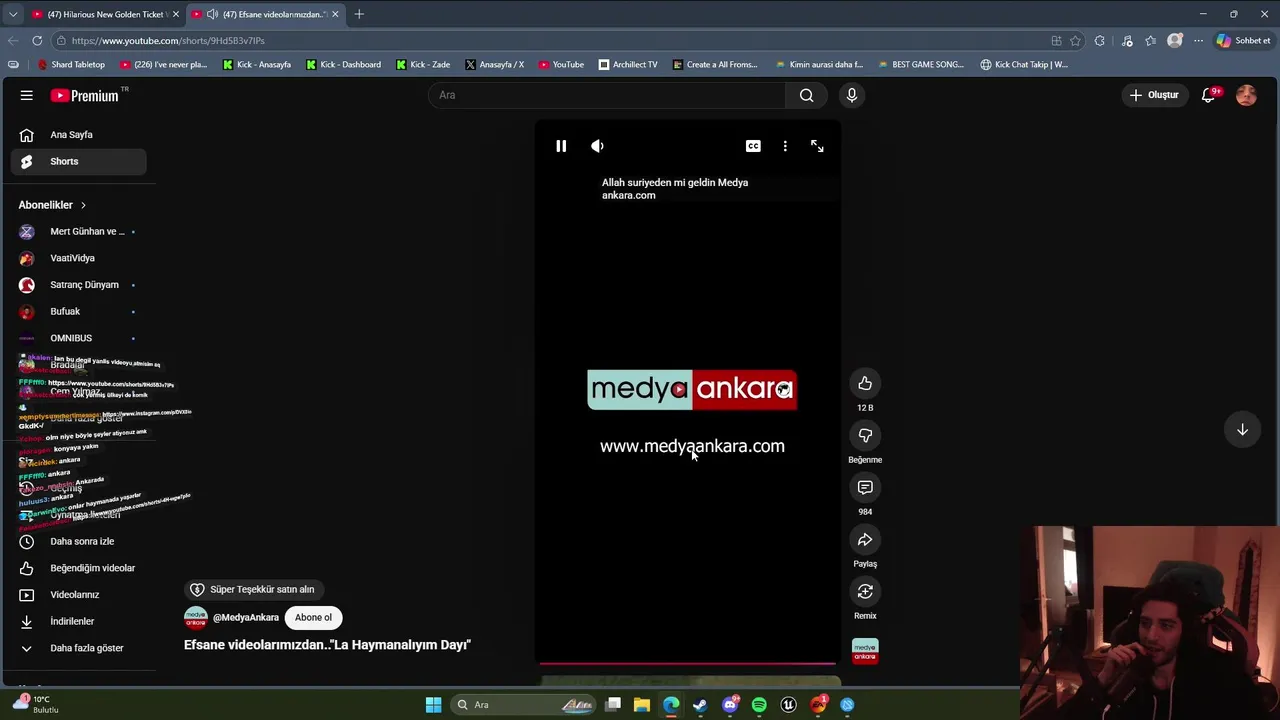The width and height of the screenshot is (1280, 720).
Task: Submit search with magnifier button
Action: click(x=806, y=95)
